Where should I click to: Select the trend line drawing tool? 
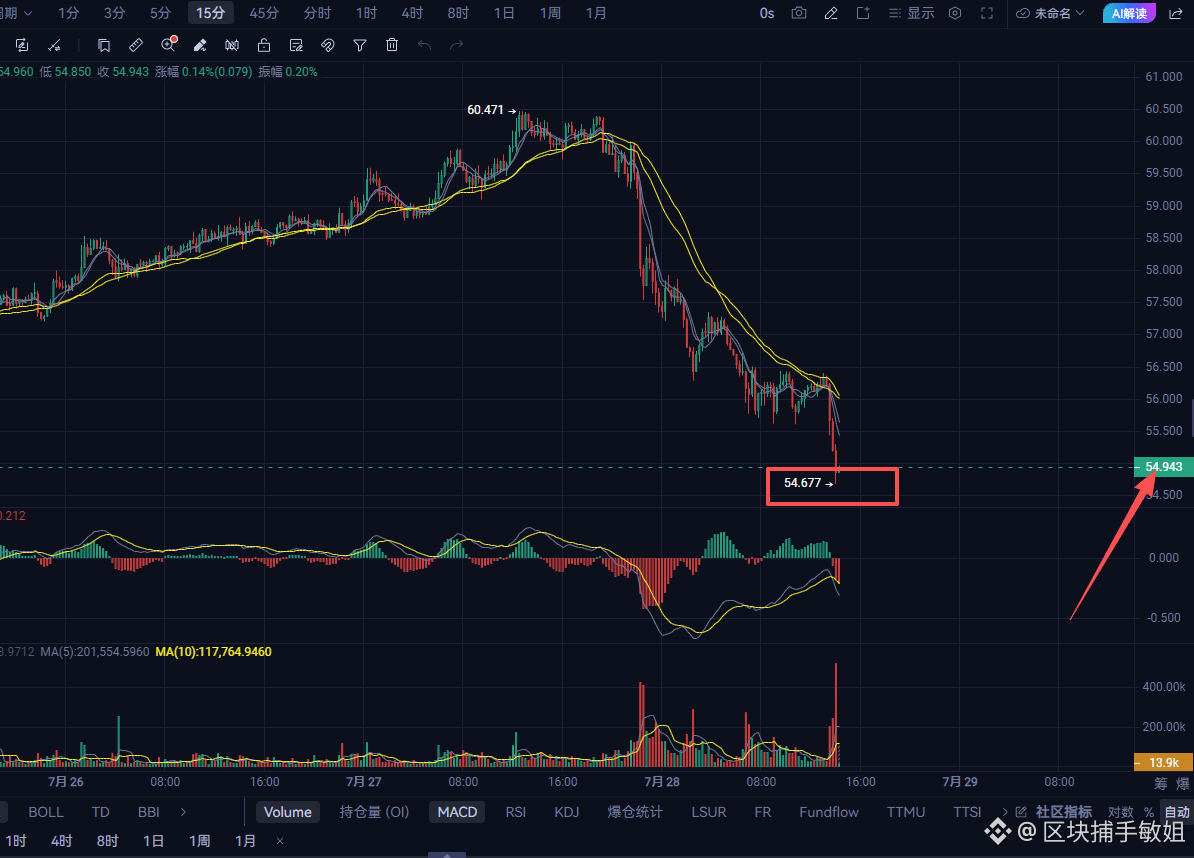tap(54, 46)
